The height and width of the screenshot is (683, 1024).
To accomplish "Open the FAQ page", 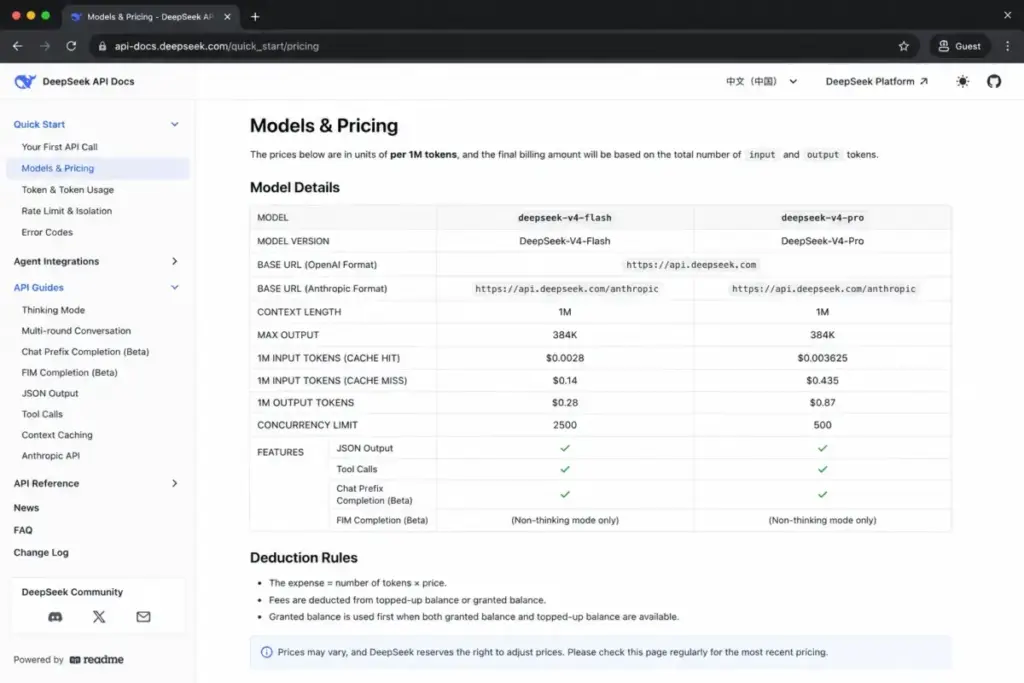I will click(x=23, y=530).
